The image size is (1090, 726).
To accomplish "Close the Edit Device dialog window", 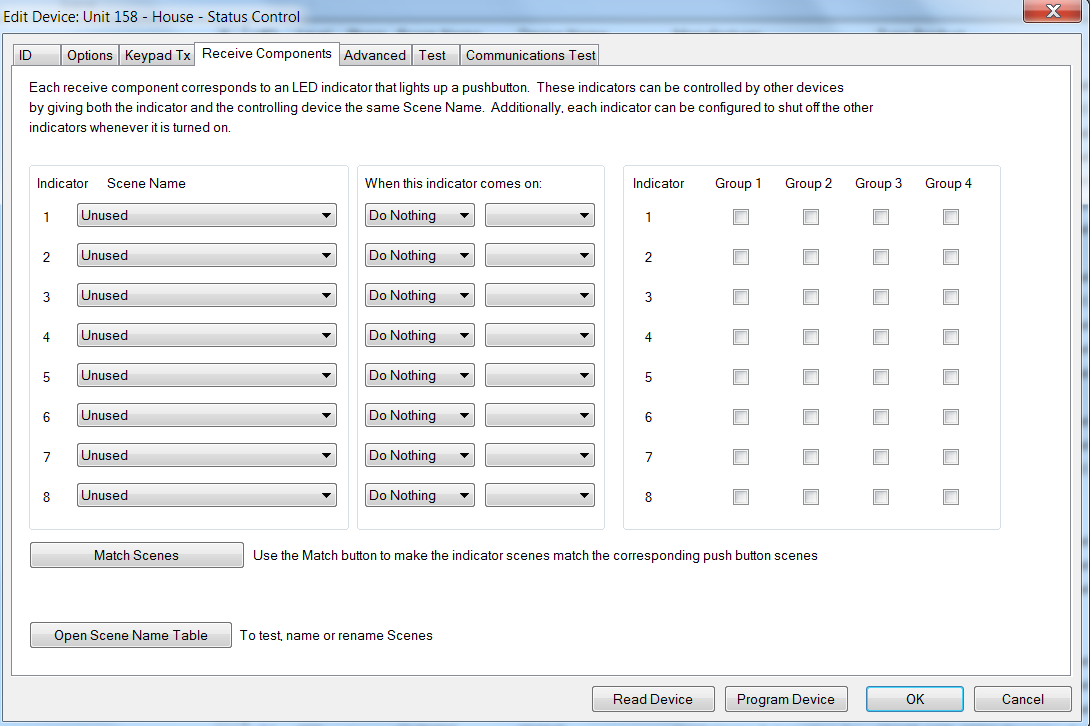I will [1053, 12].
